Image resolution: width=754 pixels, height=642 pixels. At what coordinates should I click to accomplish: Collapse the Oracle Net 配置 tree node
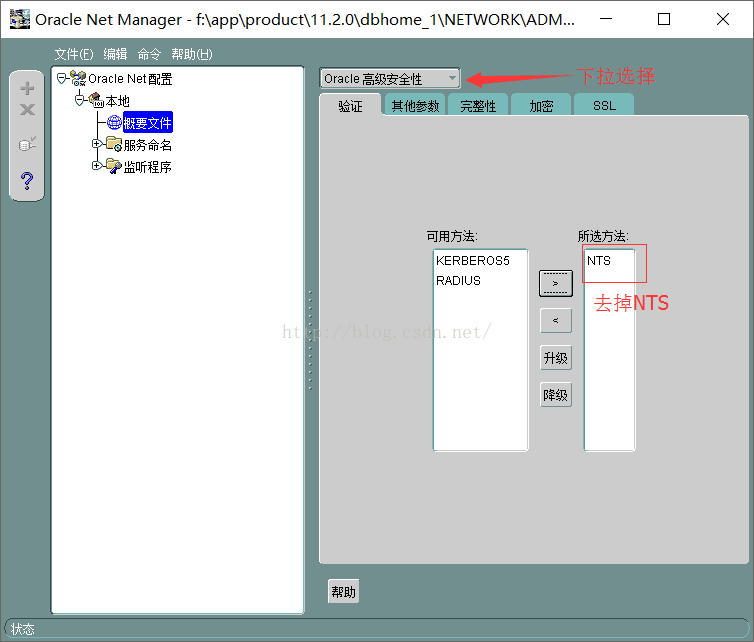[x=62, y=78]
